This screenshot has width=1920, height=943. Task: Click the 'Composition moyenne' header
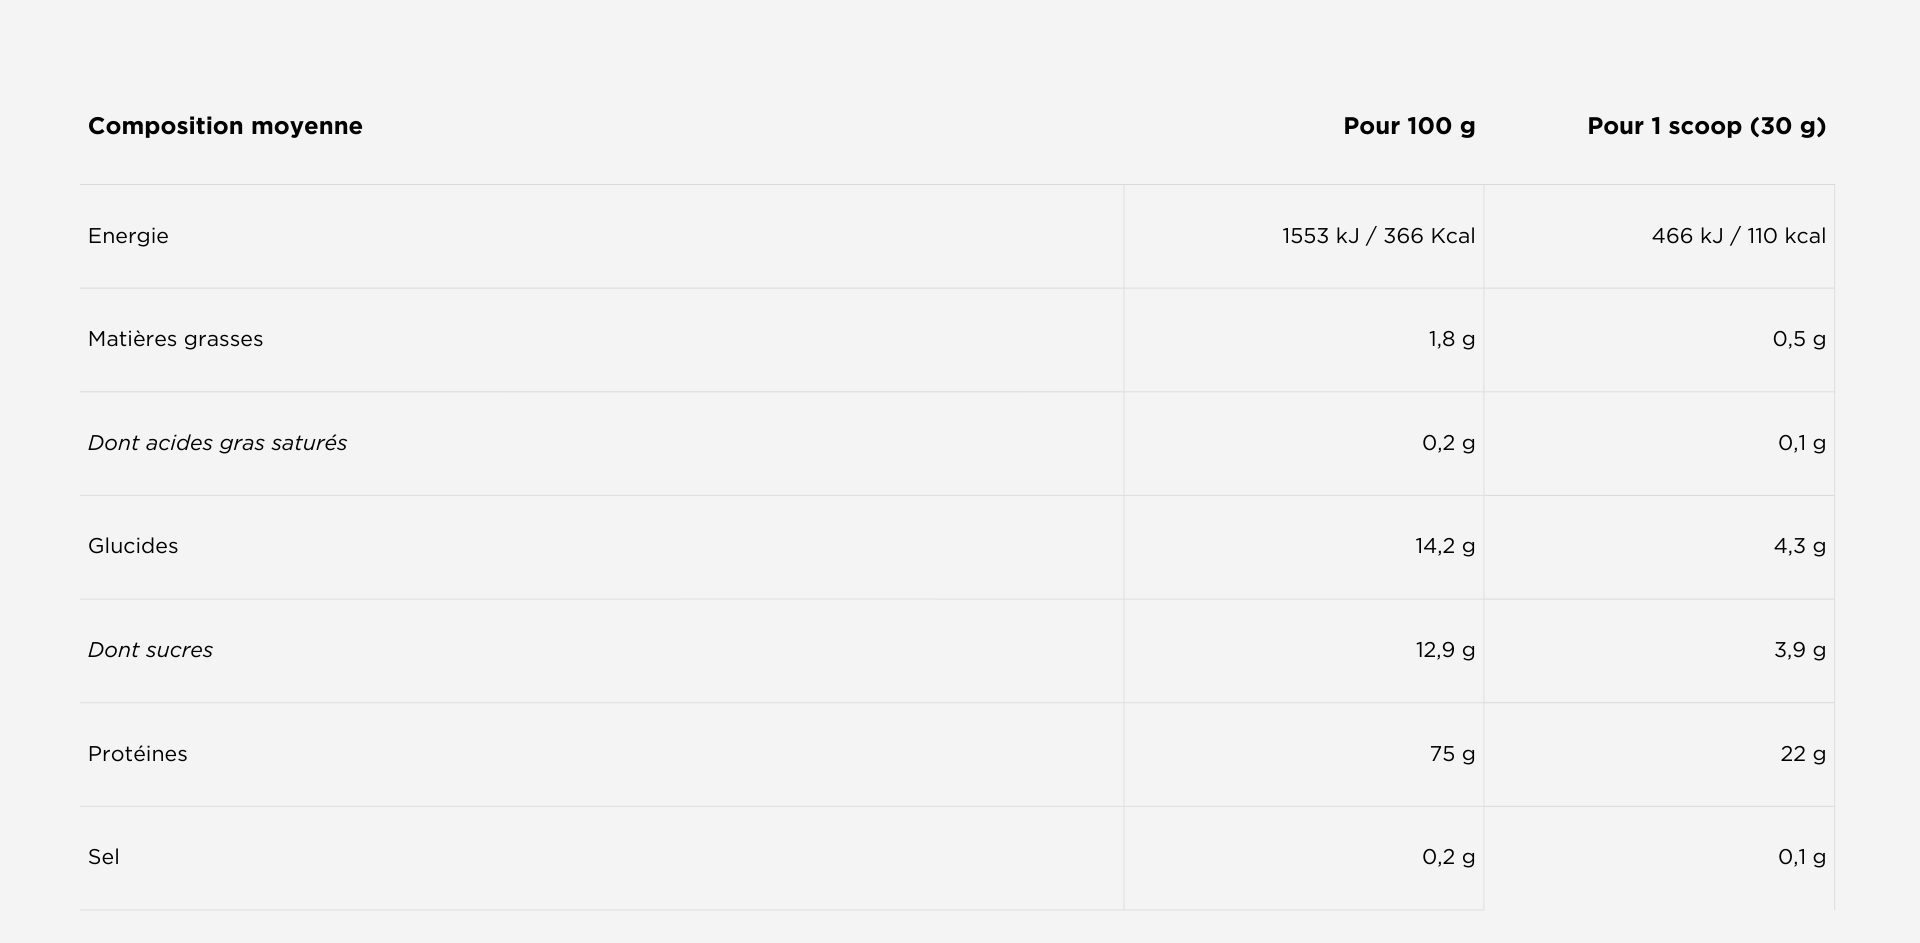(225, 126)
